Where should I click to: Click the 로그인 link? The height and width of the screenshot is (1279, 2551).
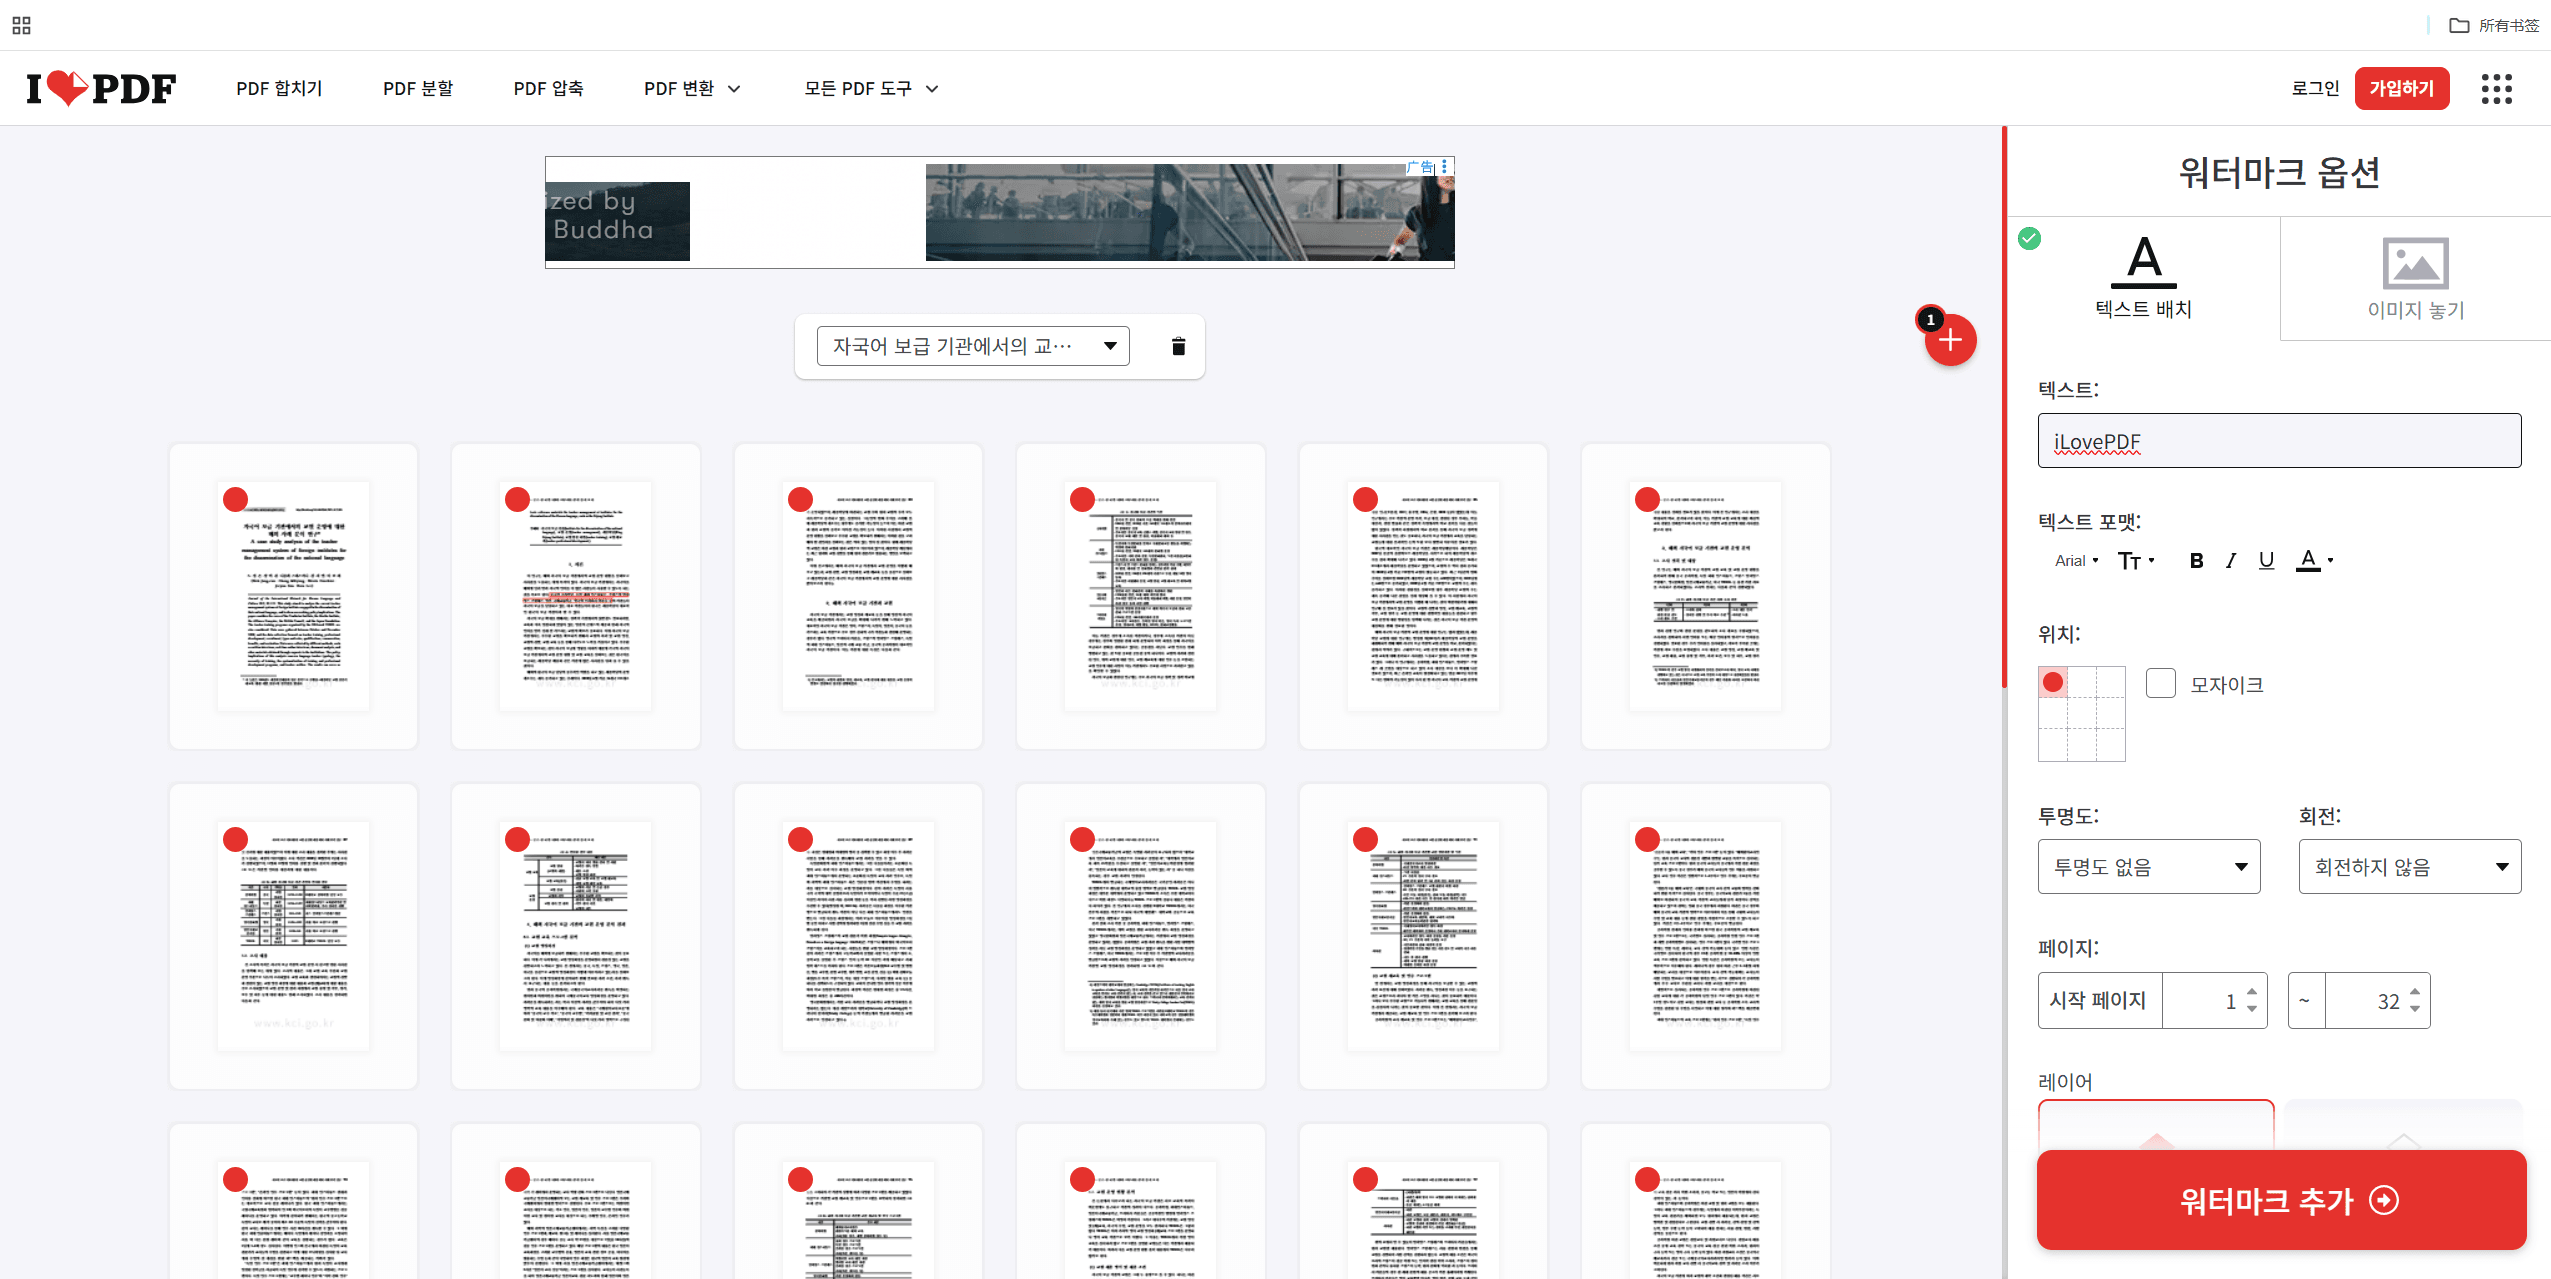2315,88
